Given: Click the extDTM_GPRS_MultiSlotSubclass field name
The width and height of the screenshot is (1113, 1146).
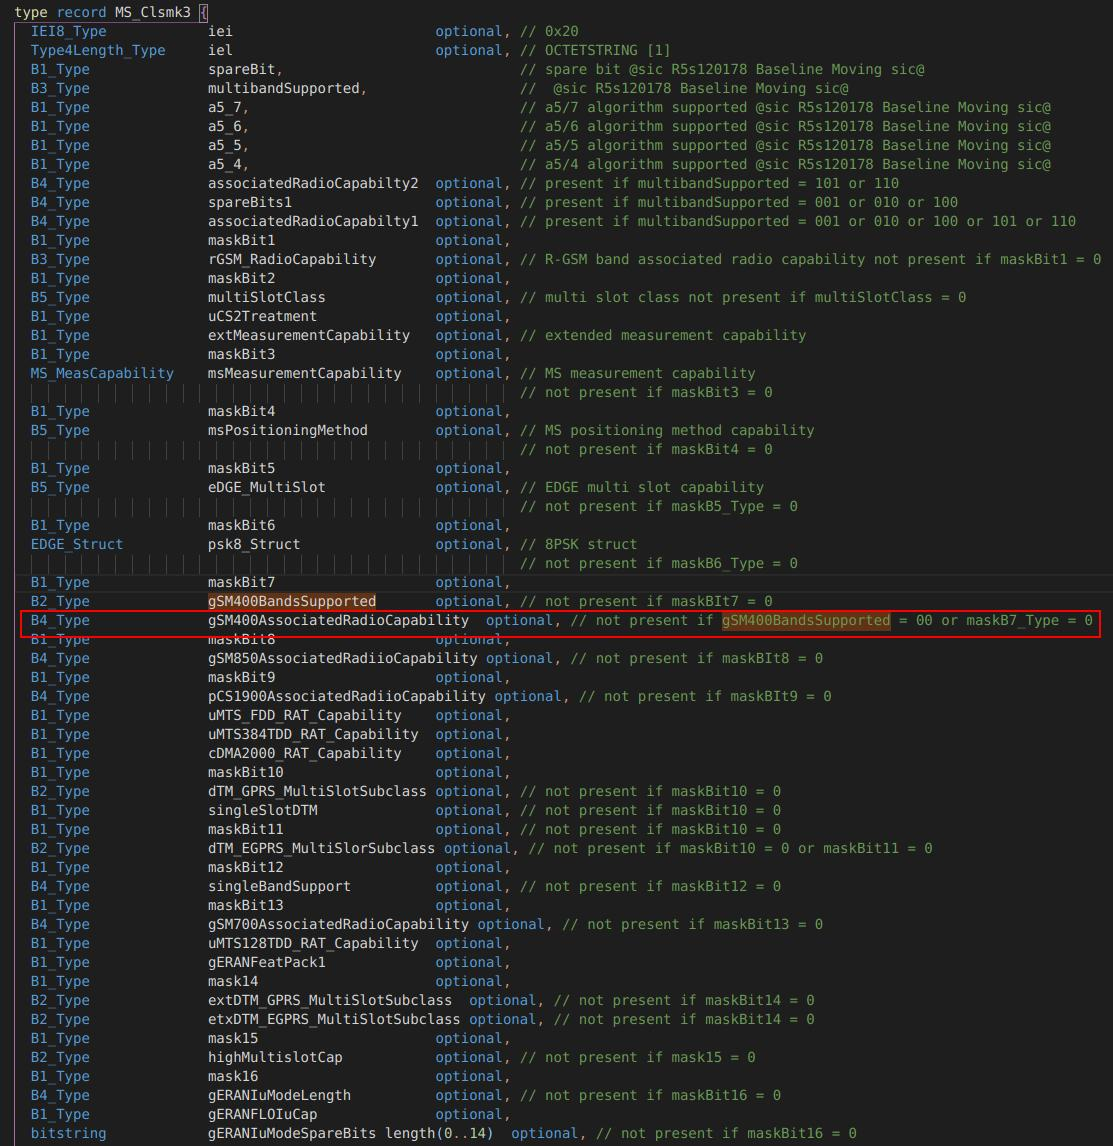Looking at the screenshot, I should [330, 1001].
